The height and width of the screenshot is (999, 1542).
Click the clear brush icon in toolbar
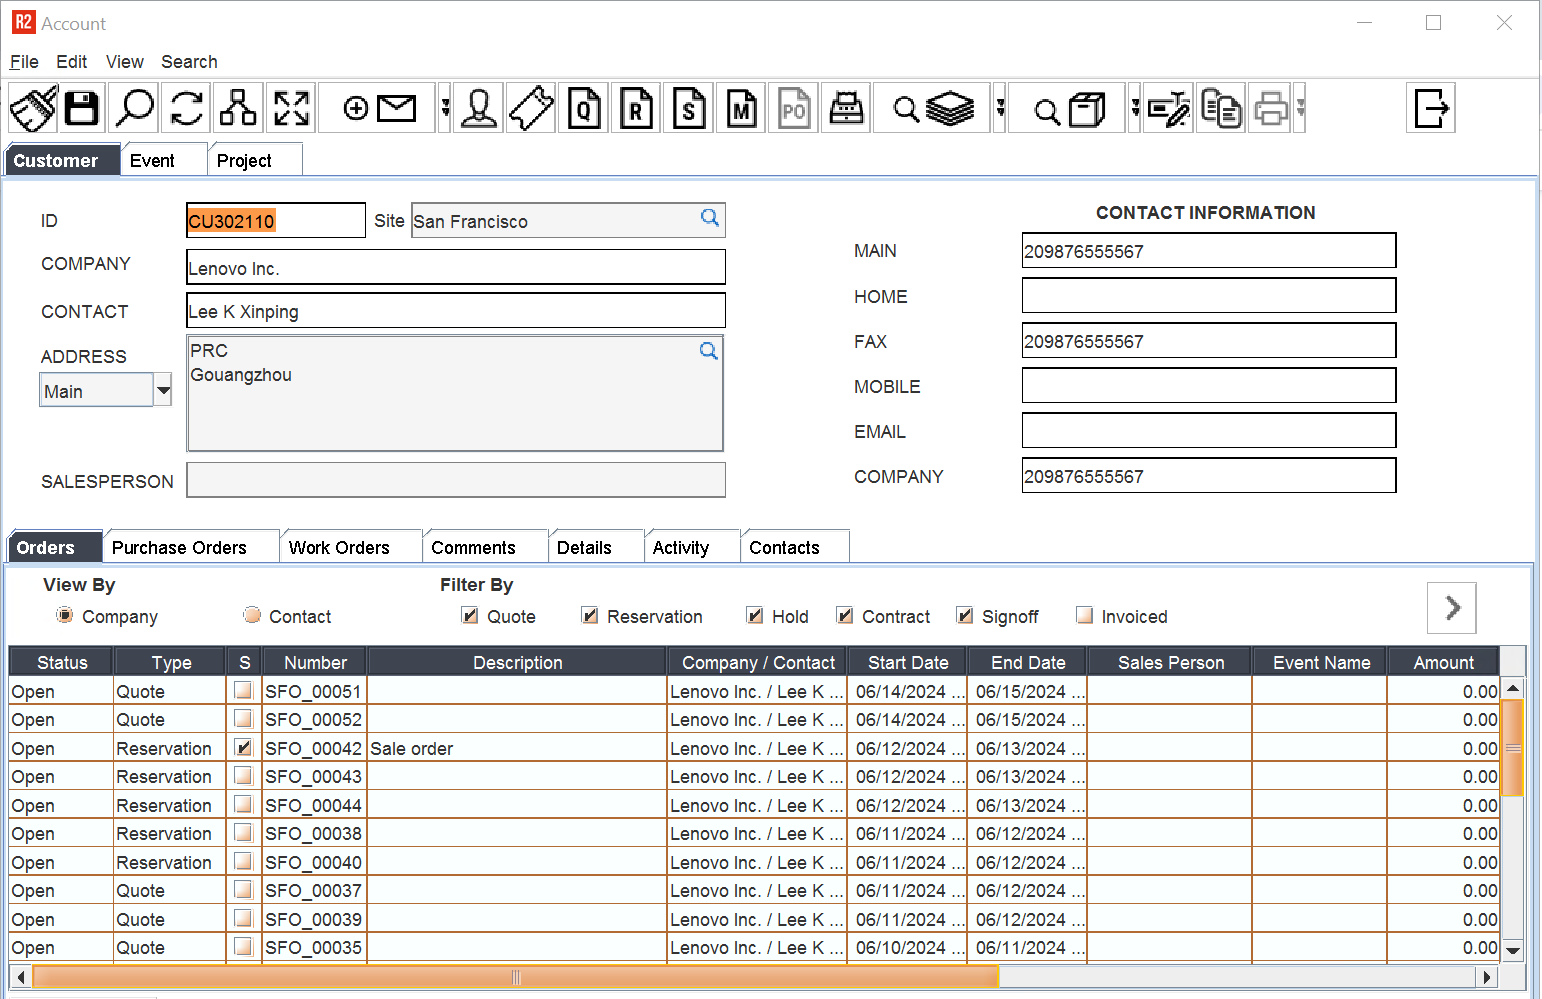32,108
